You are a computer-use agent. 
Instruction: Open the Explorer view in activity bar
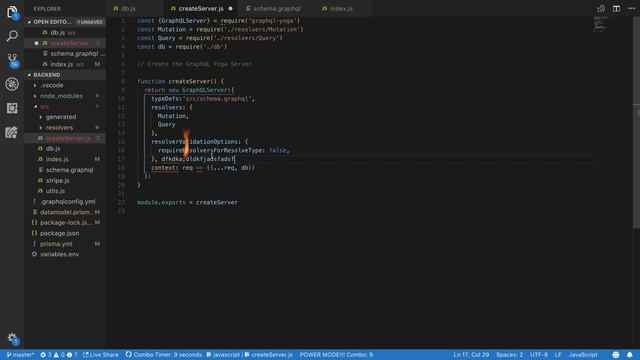coord(12,12)
